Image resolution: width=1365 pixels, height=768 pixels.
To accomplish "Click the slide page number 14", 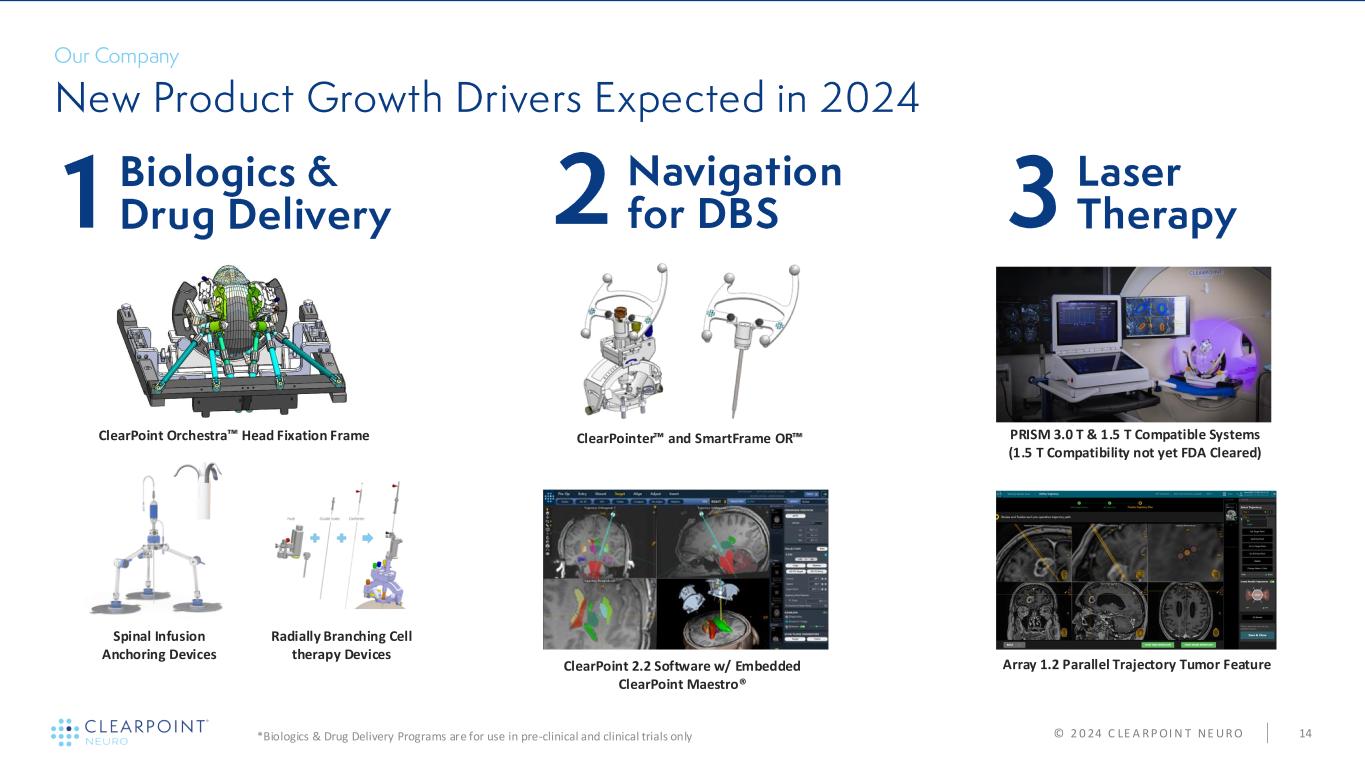I will [x=1305, y=734].
